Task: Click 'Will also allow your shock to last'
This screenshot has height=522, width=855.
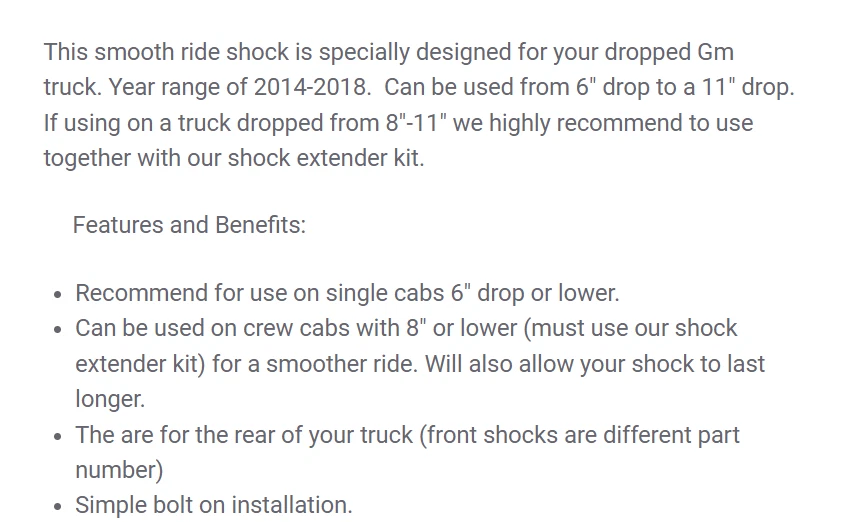Action: point(595,363)
